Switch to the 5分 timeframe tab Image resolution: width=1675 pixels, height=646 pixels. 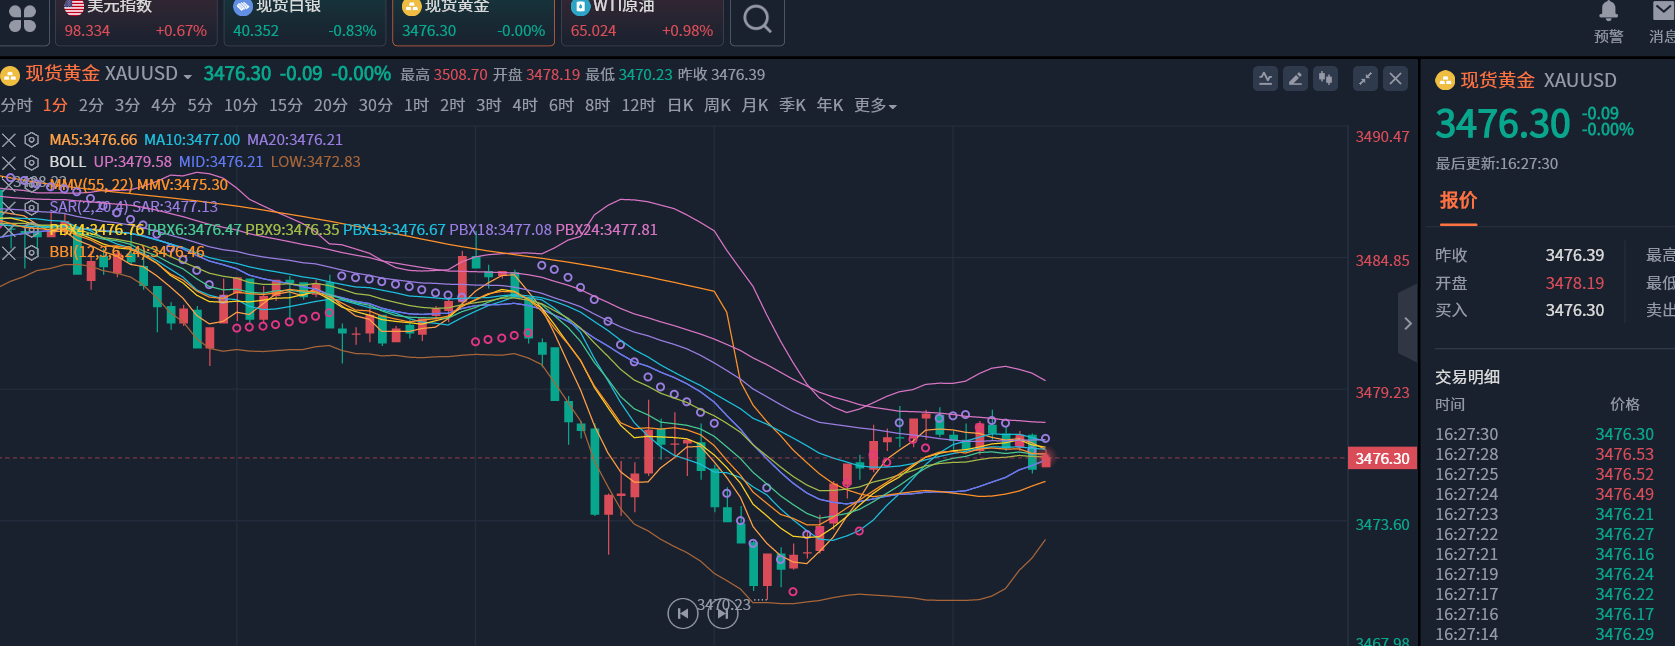point(200,106)
